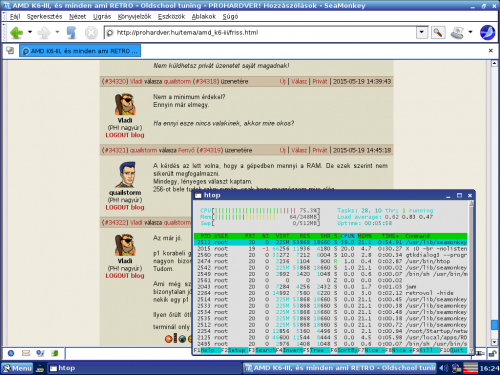Screen dimensions: 500x375
Task: Go back with the green arrow
Action: (16, 33)
